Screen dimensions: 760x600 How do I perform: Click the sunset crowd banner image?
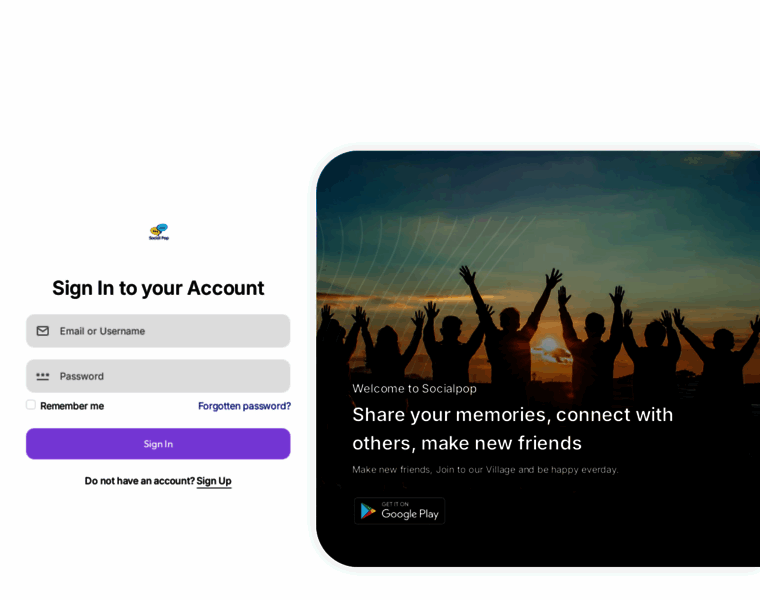click(x=538, y=359)
